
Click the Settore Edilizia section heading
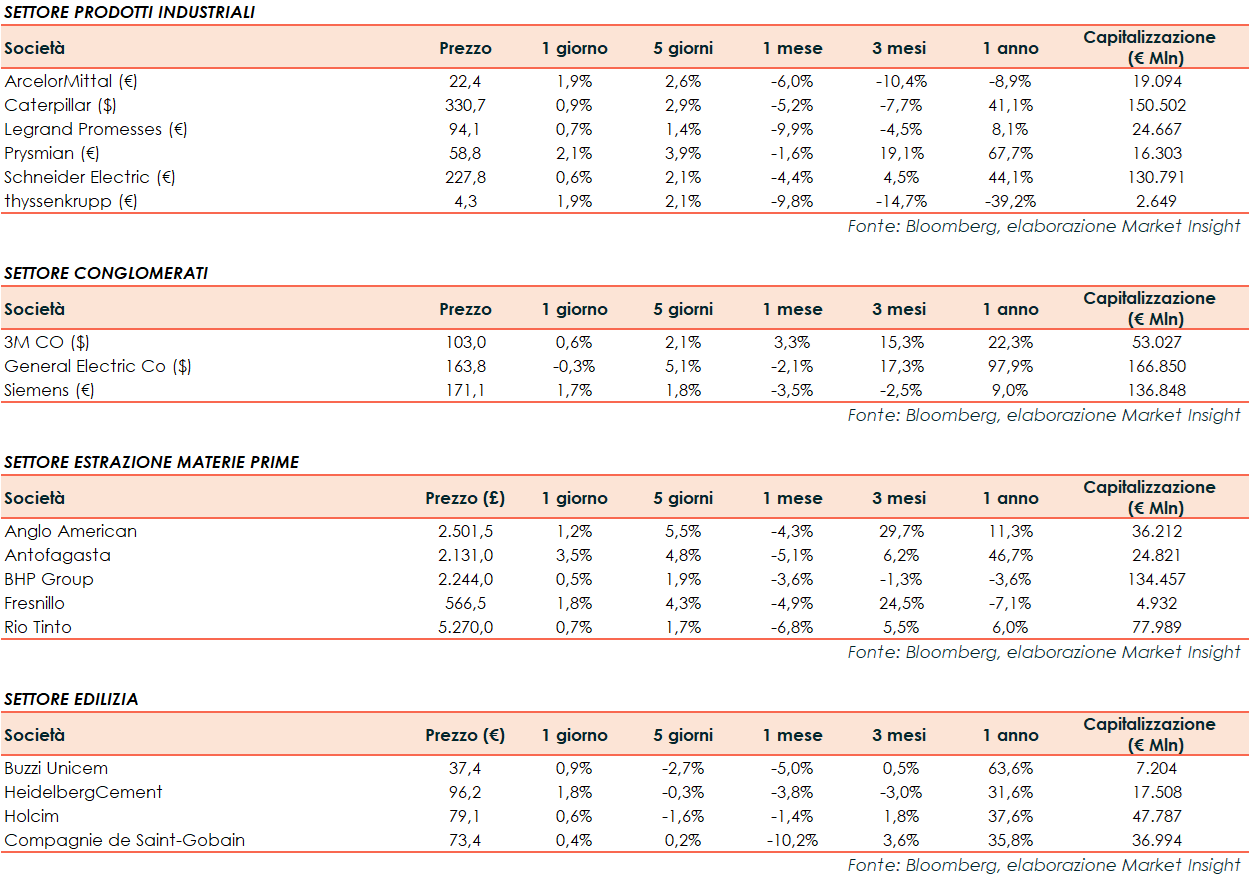[x=71, y=699]
